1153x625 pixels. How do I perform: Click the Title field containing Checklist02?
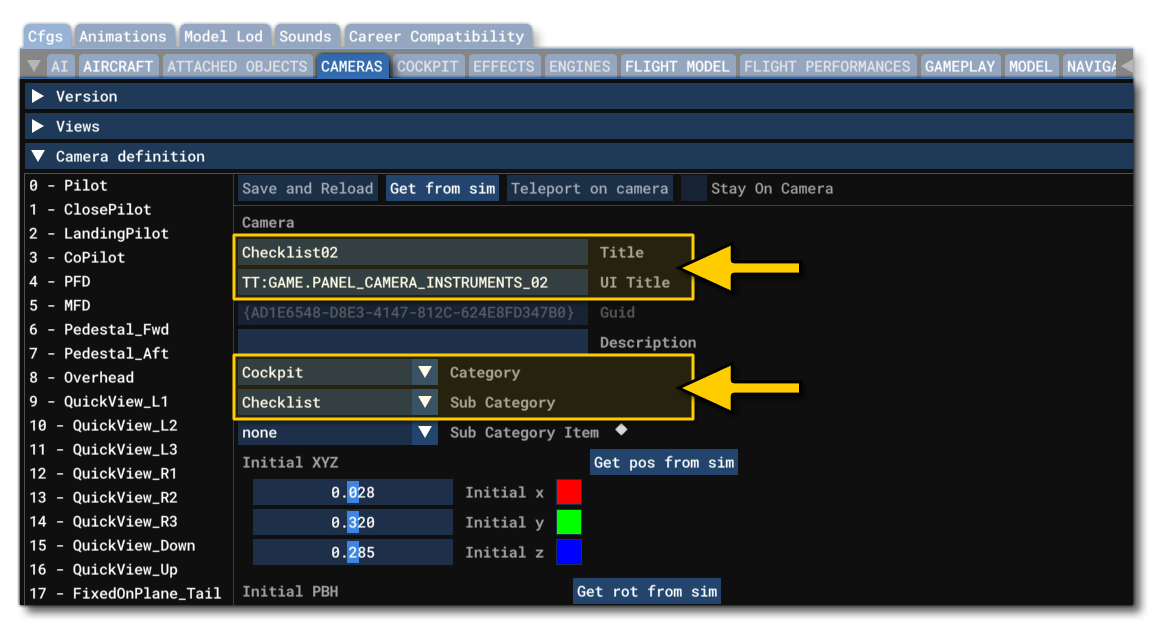[x=412, y=252]
